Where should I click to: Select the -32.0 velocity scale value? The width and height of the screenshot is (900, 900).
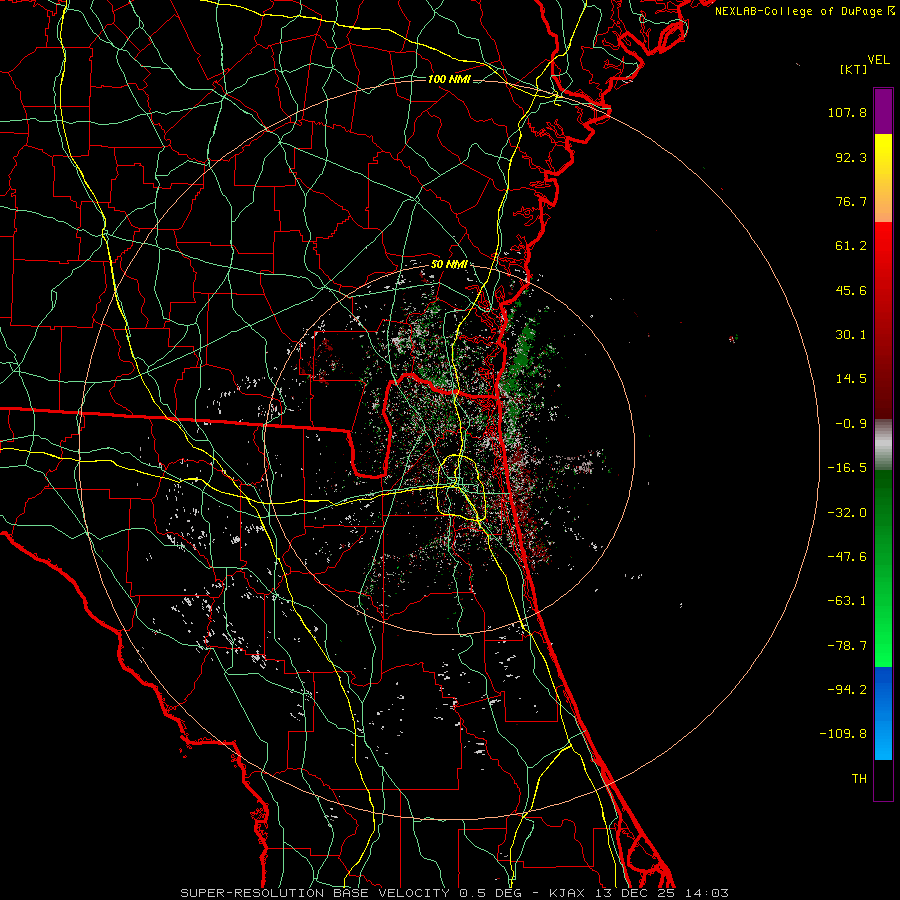tap(847, 513)
